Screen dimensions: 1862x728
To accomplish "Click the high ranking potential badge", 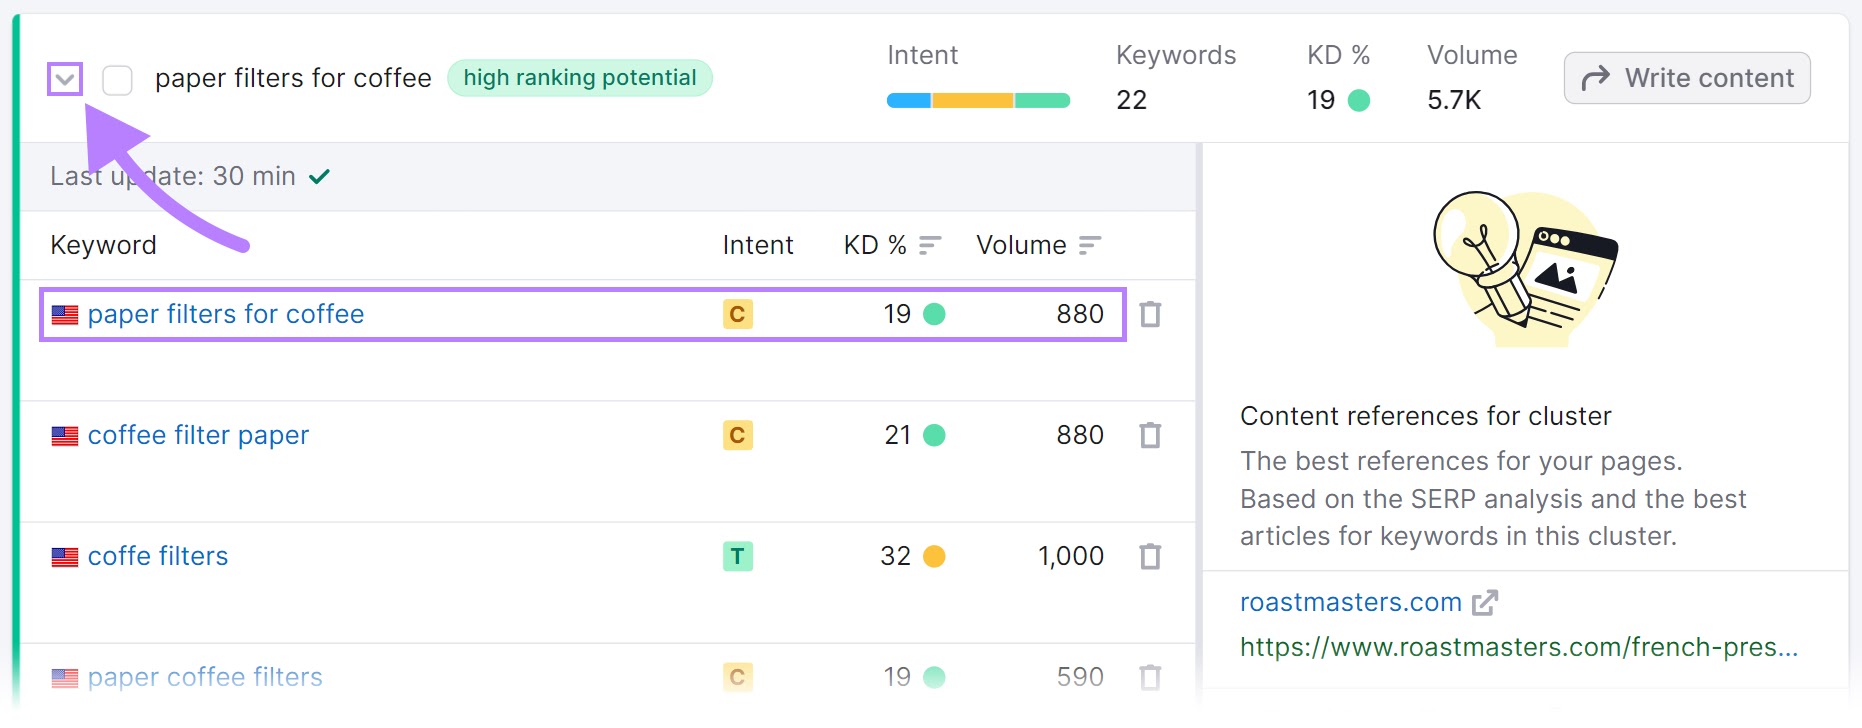I will coord(580,78).
